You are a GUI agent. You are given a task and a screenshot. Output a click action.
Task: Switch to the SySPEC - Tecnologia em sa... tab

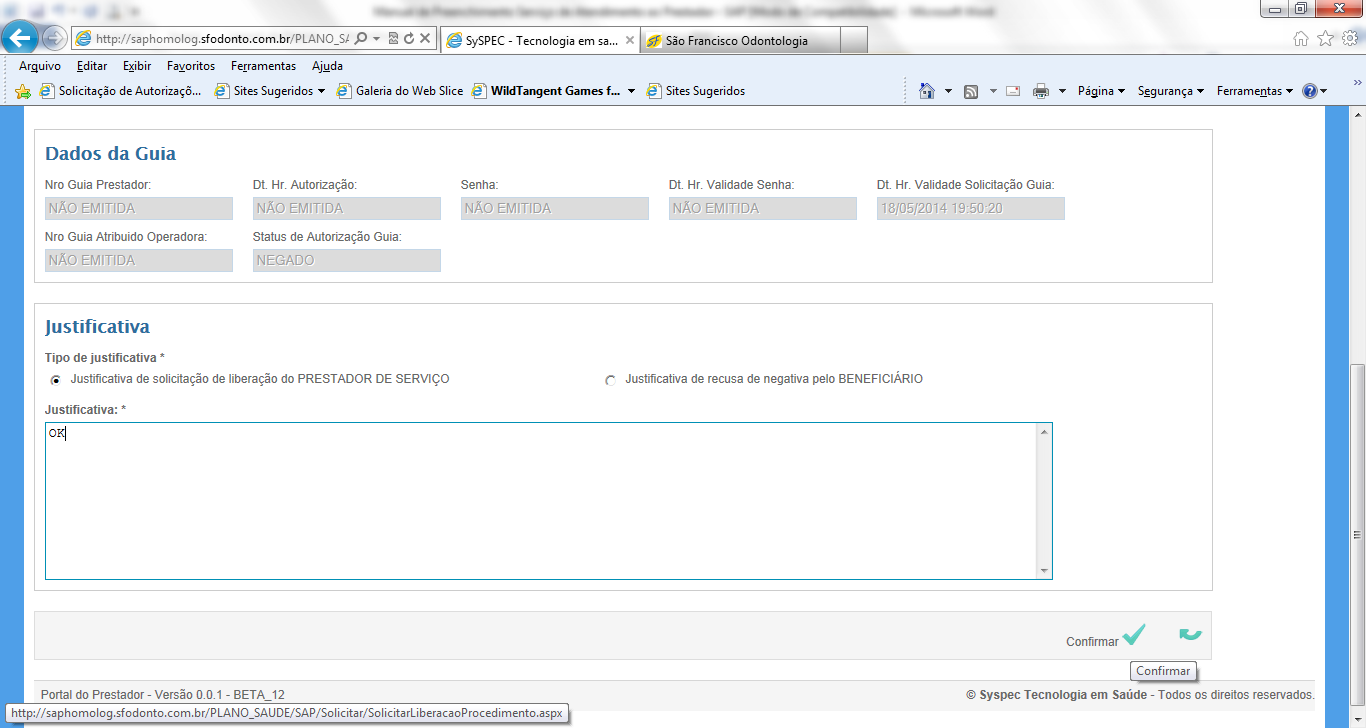(540, 41)
